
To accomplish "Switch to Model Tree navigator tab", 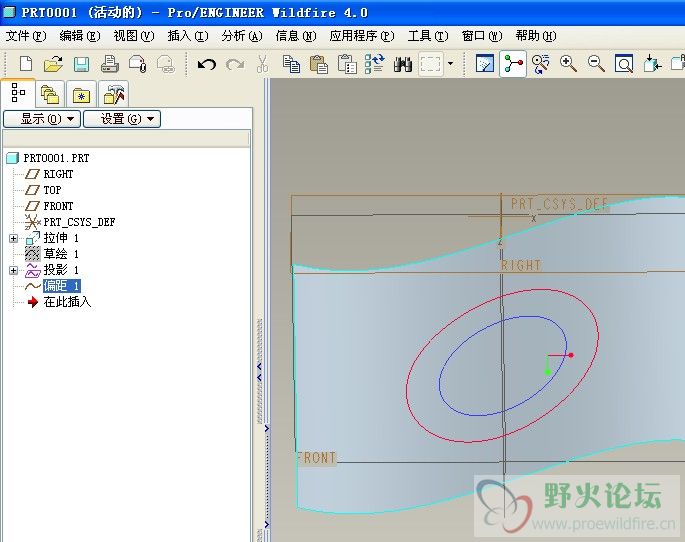I will 18,93.
